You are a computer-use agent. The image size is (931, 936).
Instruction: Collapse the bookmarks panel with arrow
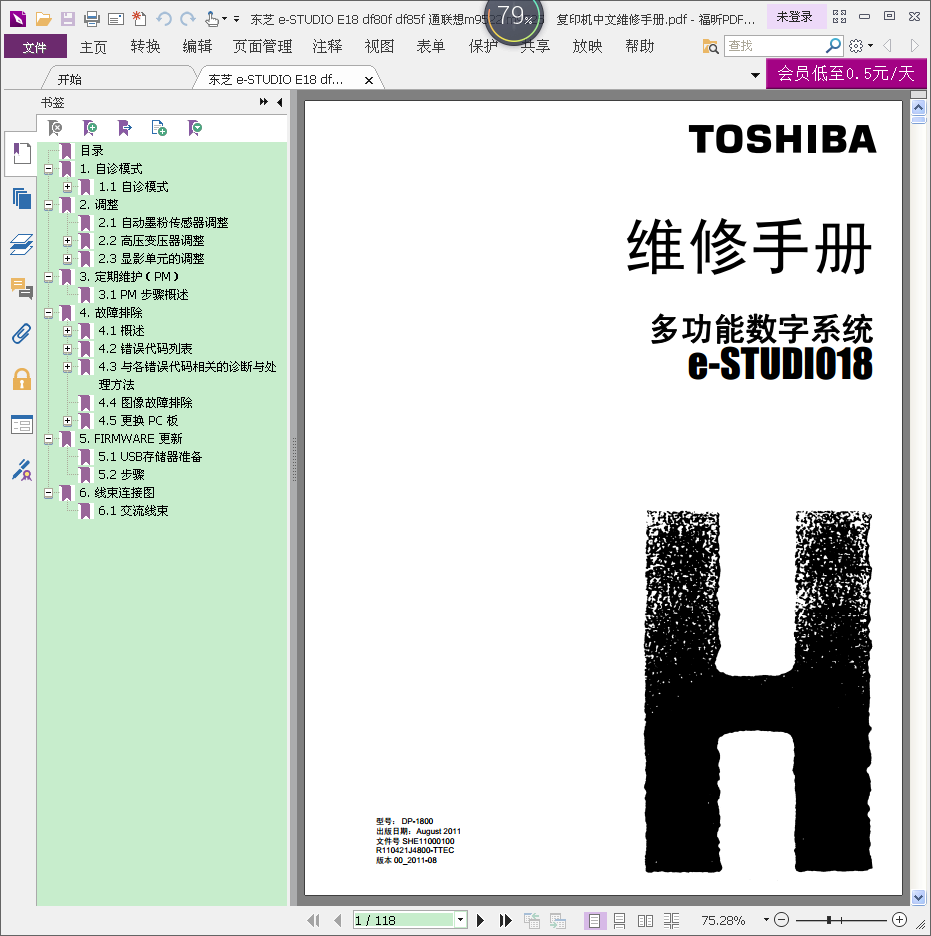click(279, 102)
